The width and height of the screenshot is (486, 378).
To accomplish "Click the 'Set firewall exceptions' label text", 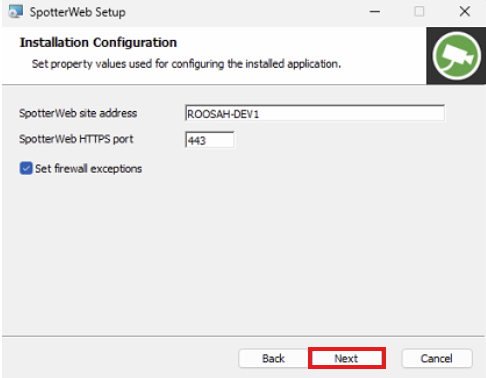I will (88, 169).
